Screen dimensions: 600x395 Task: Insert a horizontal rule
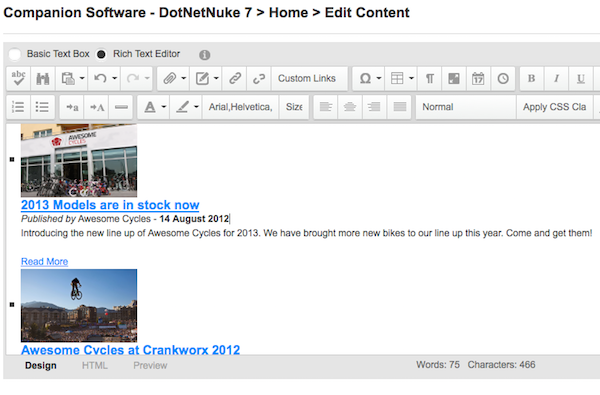tap(121, 107)
